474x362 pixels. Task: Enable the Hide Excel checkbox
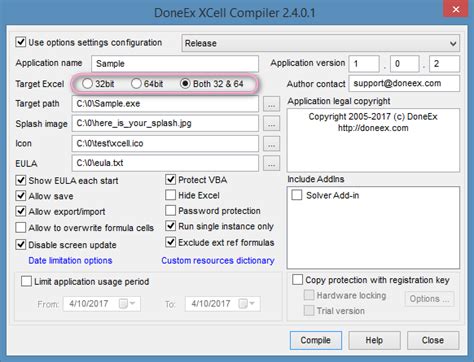[x=171, y=195]
